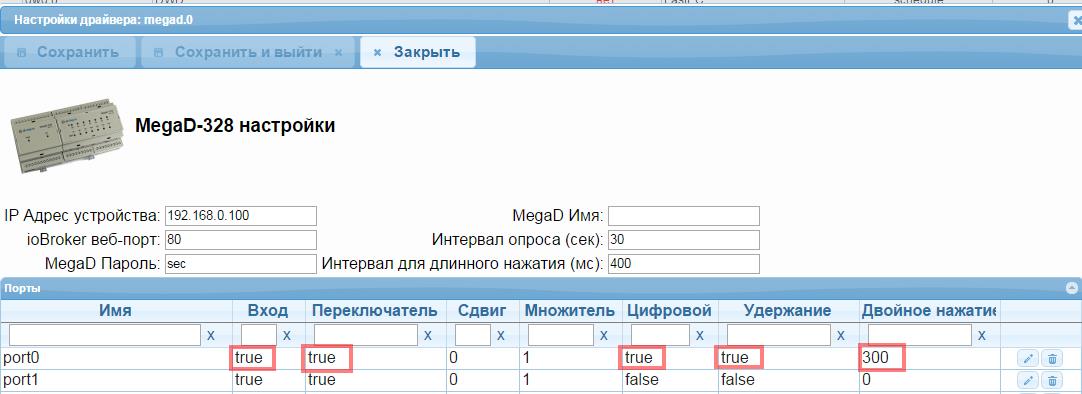Click port1 Цифровой value false
Screen dimensions: 1082x394
(642, 380)
